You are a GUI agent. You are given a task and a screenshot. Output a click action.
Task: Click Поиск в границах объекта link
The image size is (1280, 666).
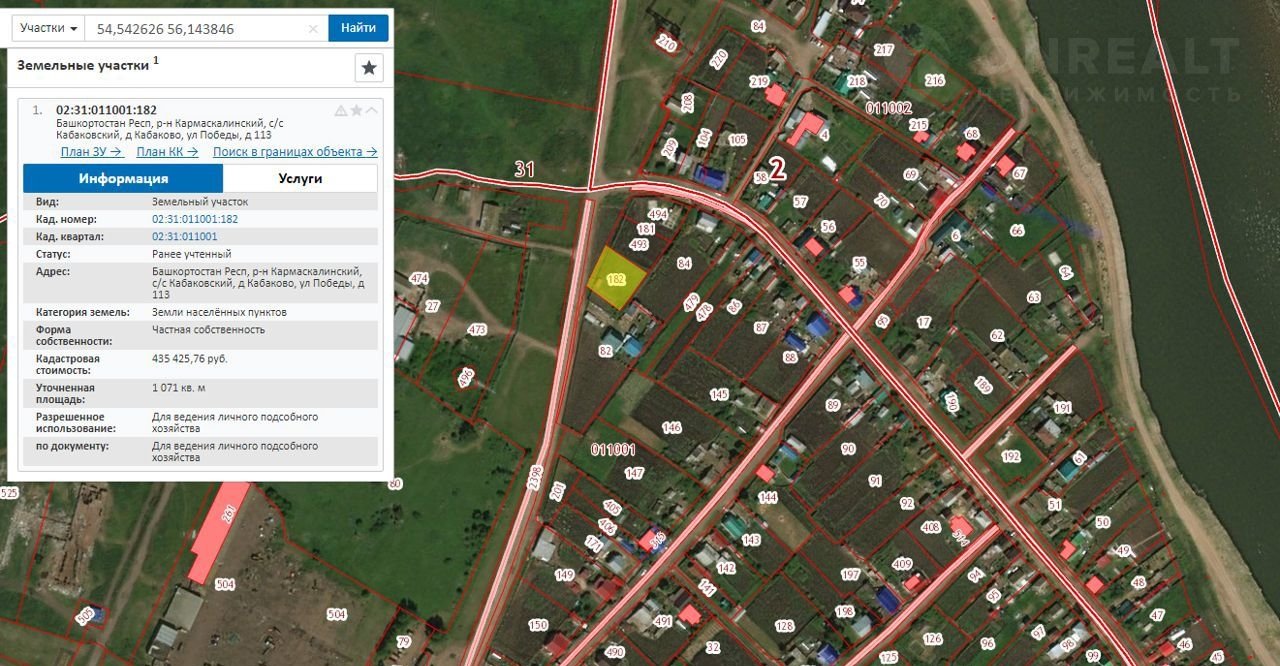(295, 152)
